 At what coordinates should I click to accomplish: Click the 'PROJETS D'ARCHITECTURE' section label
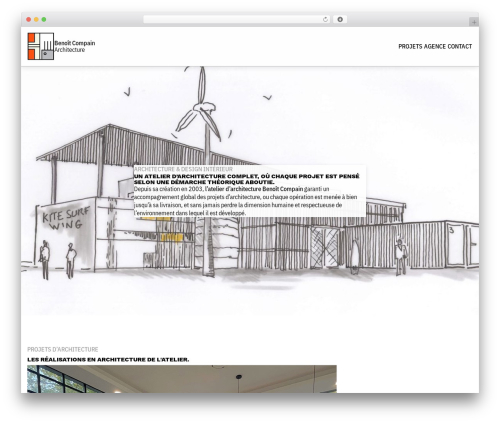point(63,349)
